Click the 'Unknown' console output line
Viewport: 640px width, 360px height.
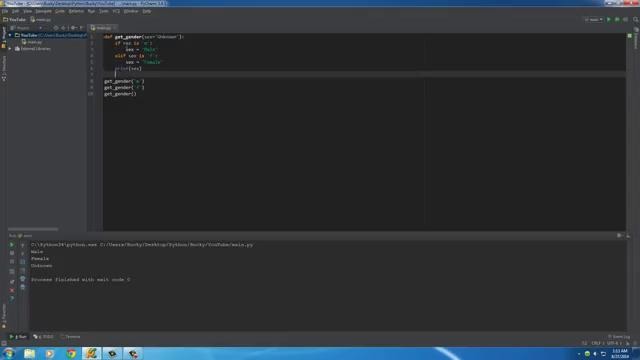coord(42,266)
